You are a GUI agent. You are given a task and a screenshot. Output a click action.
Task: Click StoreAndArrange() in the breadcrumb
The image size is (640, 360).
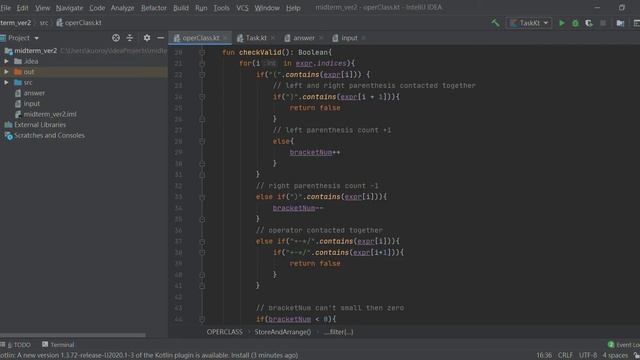[x=283, y=332]
